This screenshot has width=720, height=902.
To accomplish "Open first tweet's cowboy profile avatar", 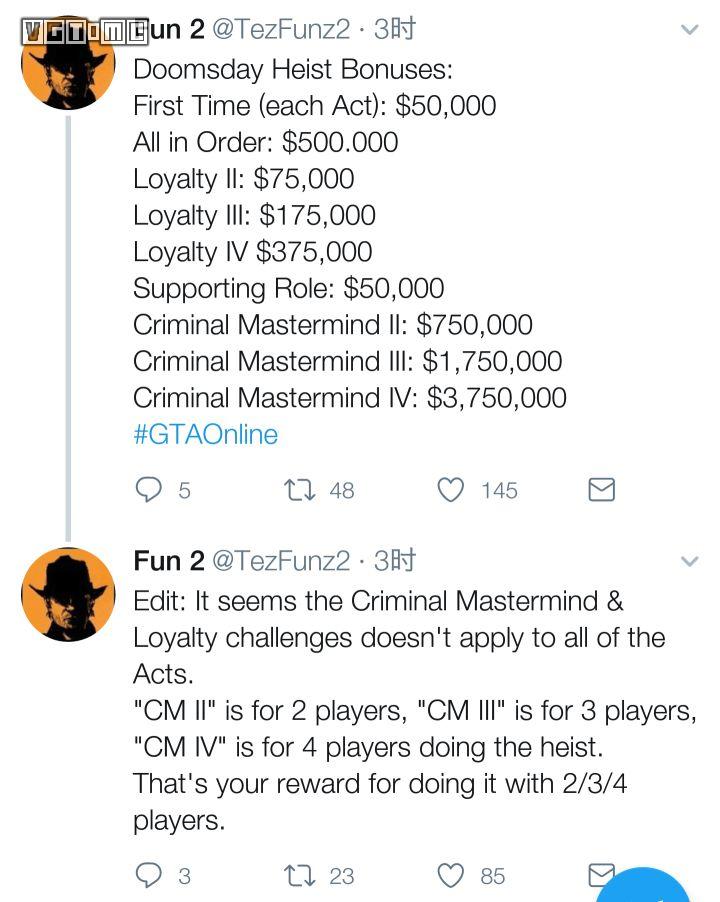I will (68, 65).
